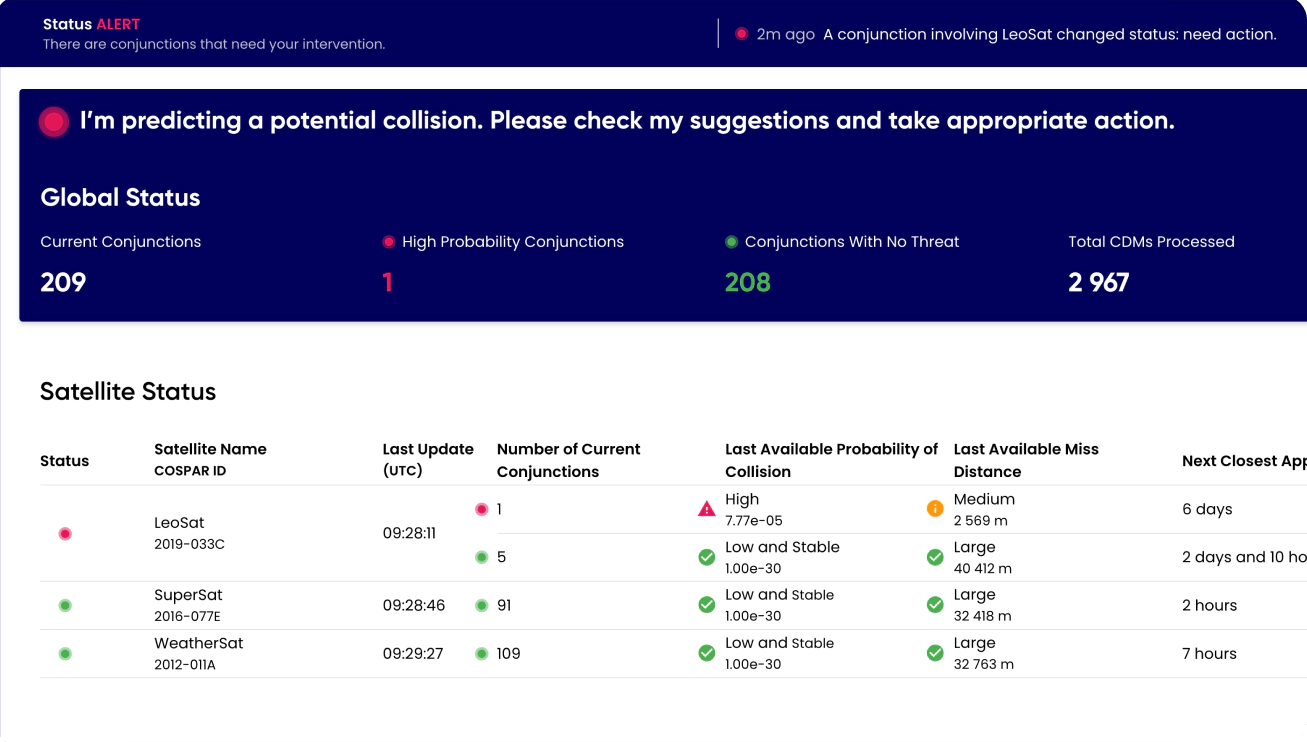This screenshot has height=742, width=1307.
Task: Click the '2 hours' next closest approach cell
Action: coord(1209,605)
